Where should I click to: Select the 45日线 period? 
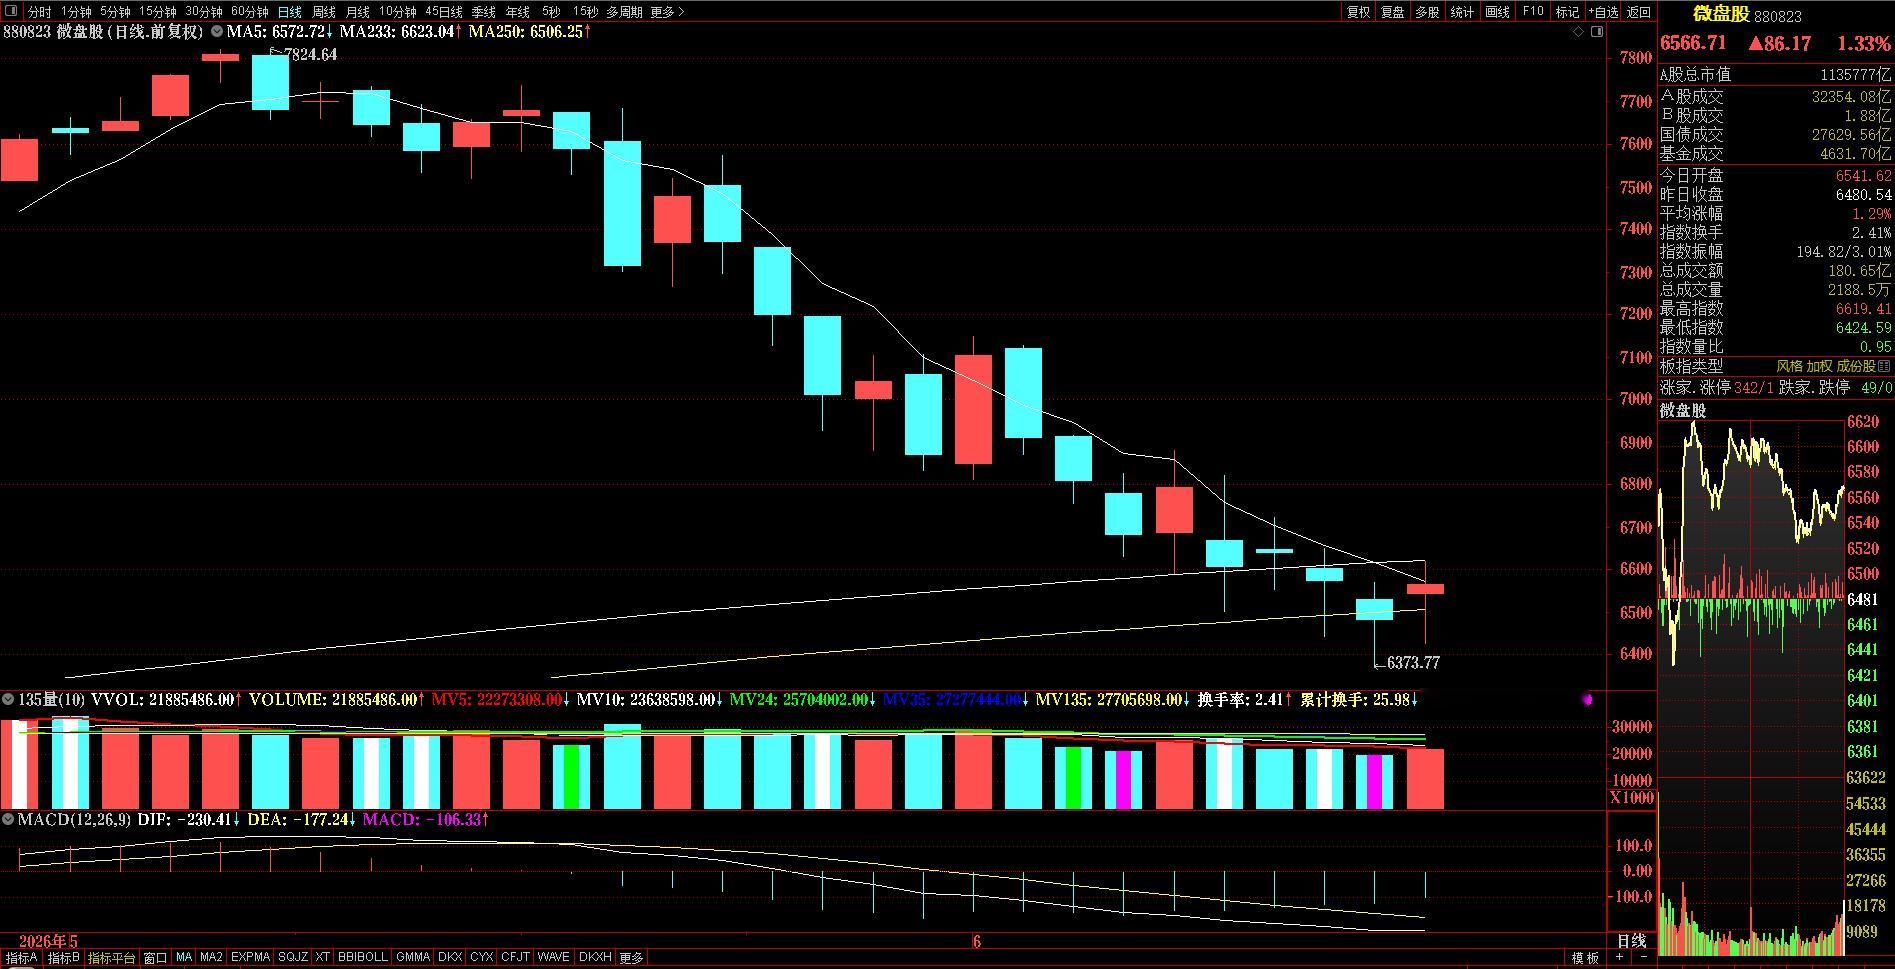click(444, 12)
